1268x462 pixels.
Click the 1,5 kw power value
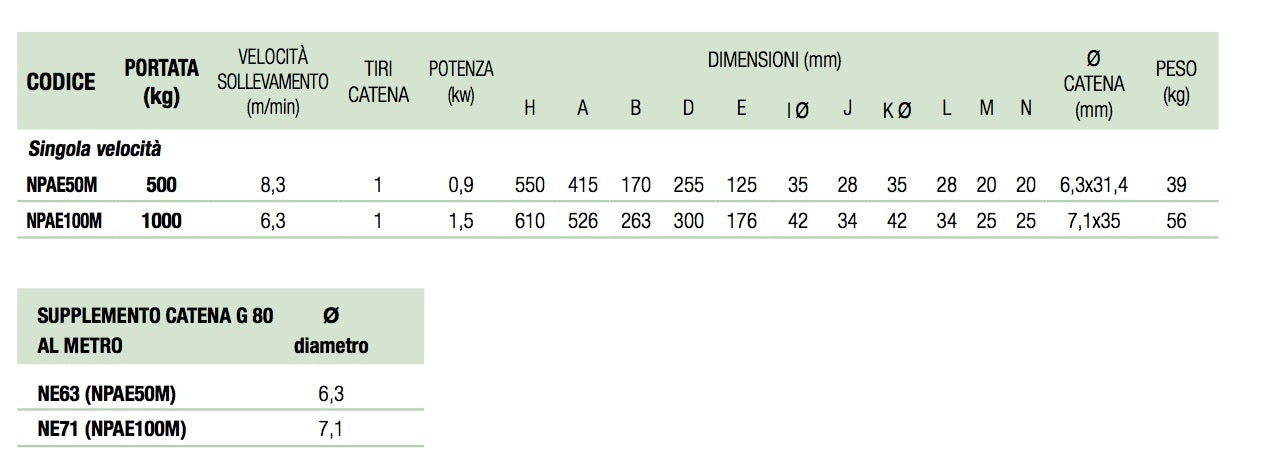(x=460, y=221)
